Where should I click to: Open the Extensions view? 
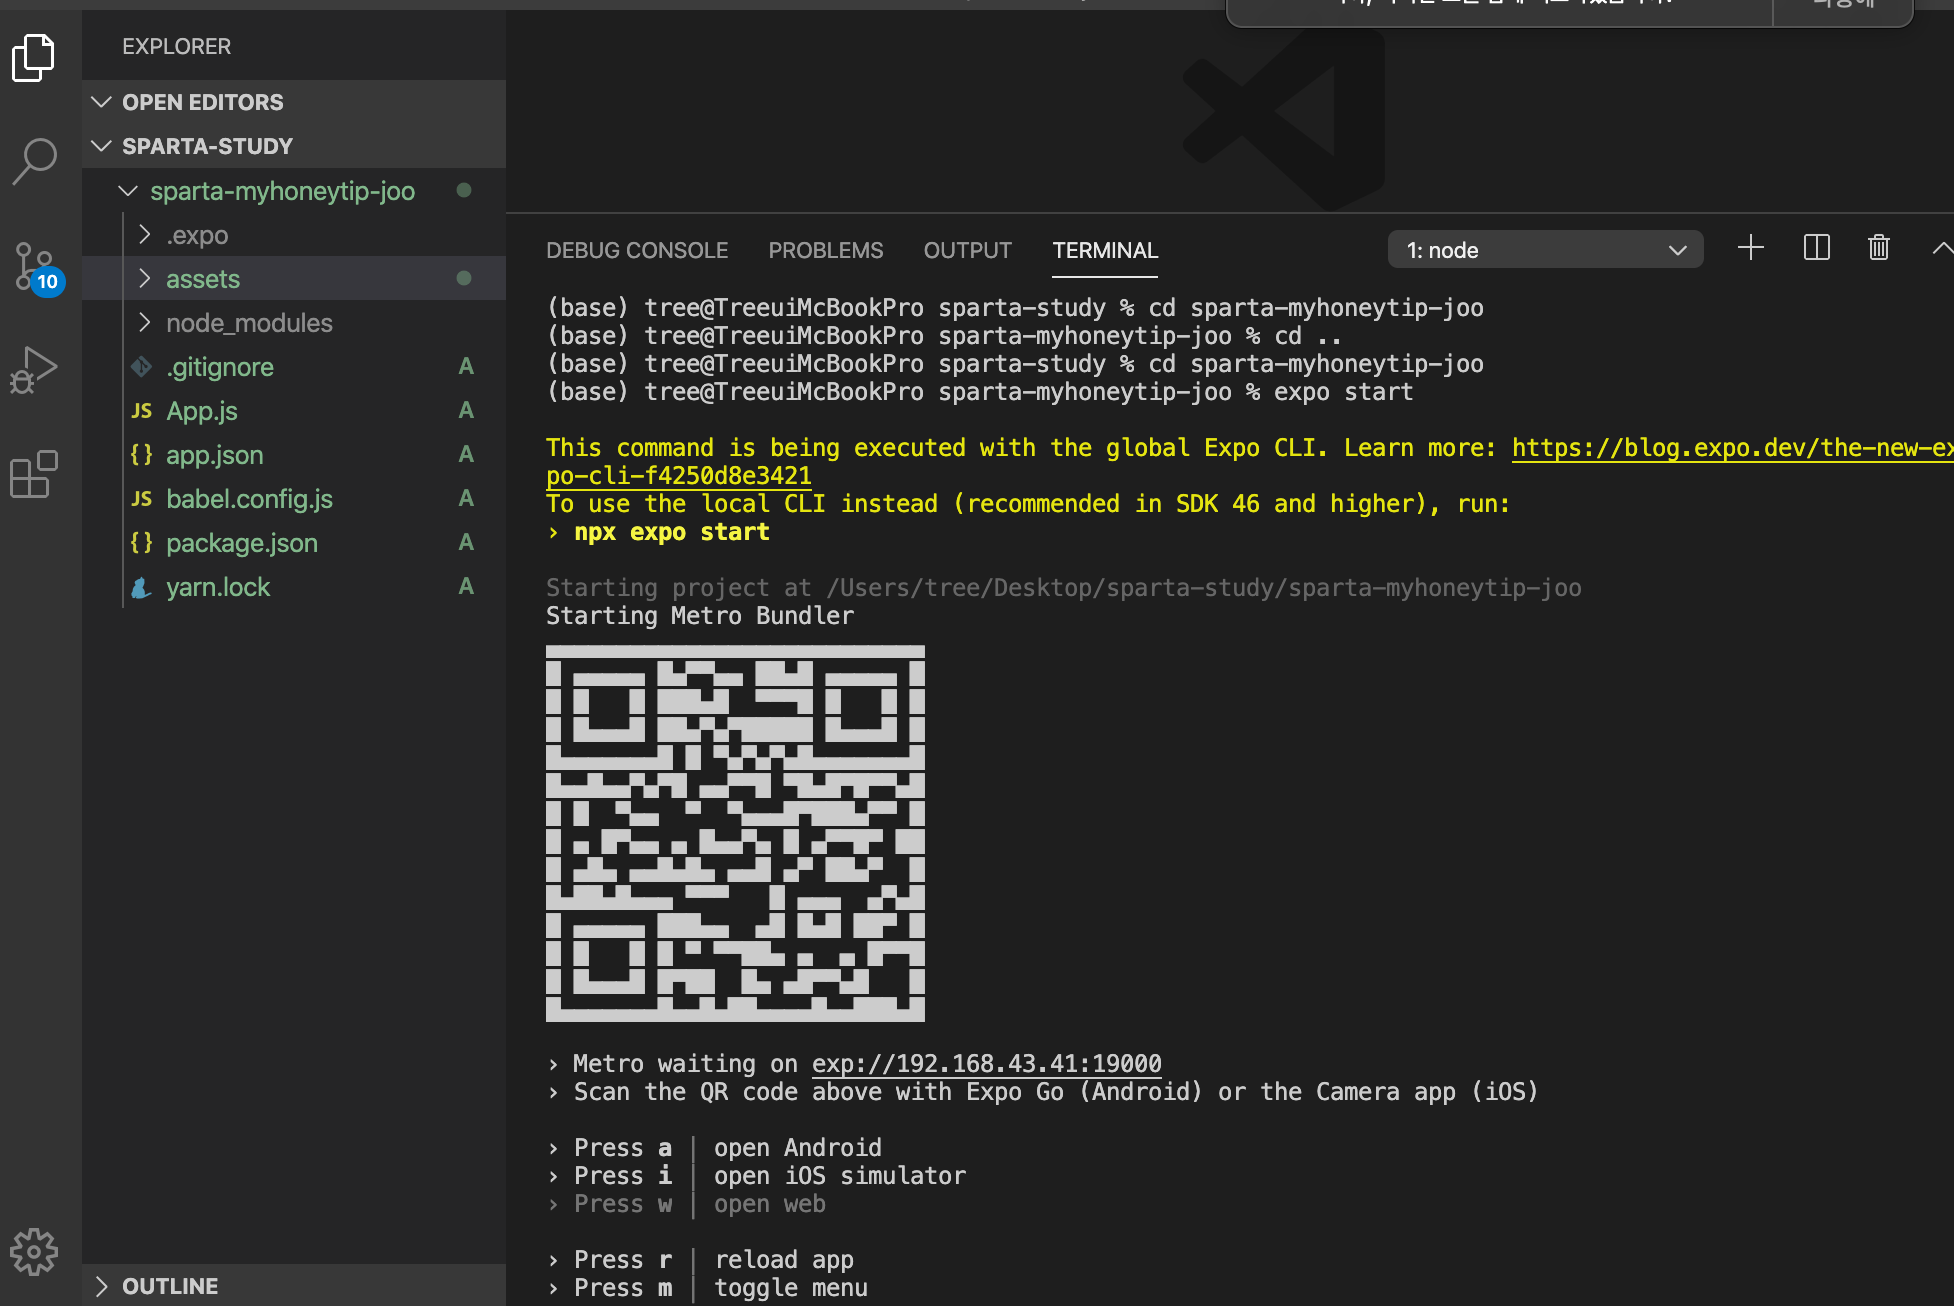(x=34, y=474)
